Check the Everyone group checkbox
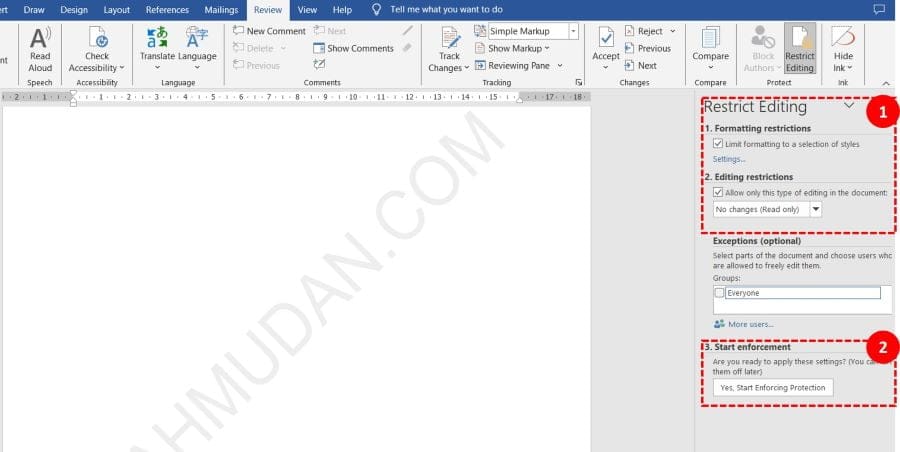This screenshot has height=452, width=900. [720, 293]
